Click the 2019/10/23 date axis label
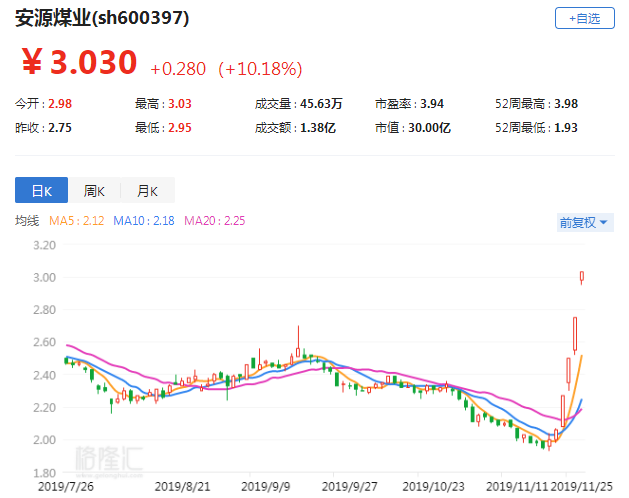The image size is (629, 498). (433, 487)
